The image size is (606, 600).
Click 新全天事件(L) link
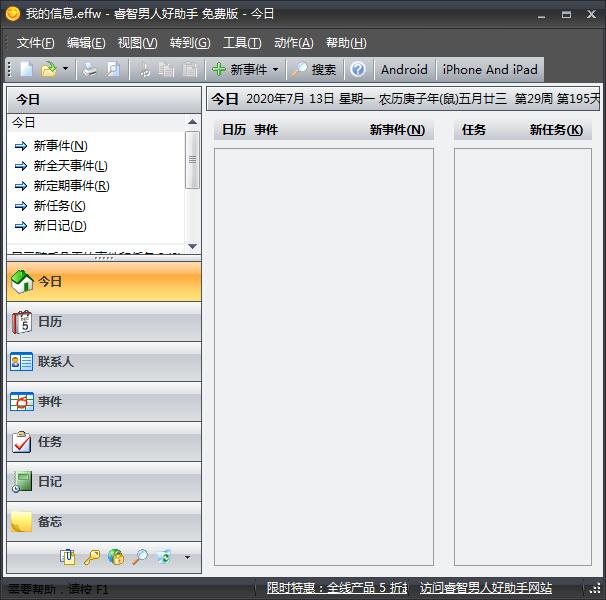(71, 166)
